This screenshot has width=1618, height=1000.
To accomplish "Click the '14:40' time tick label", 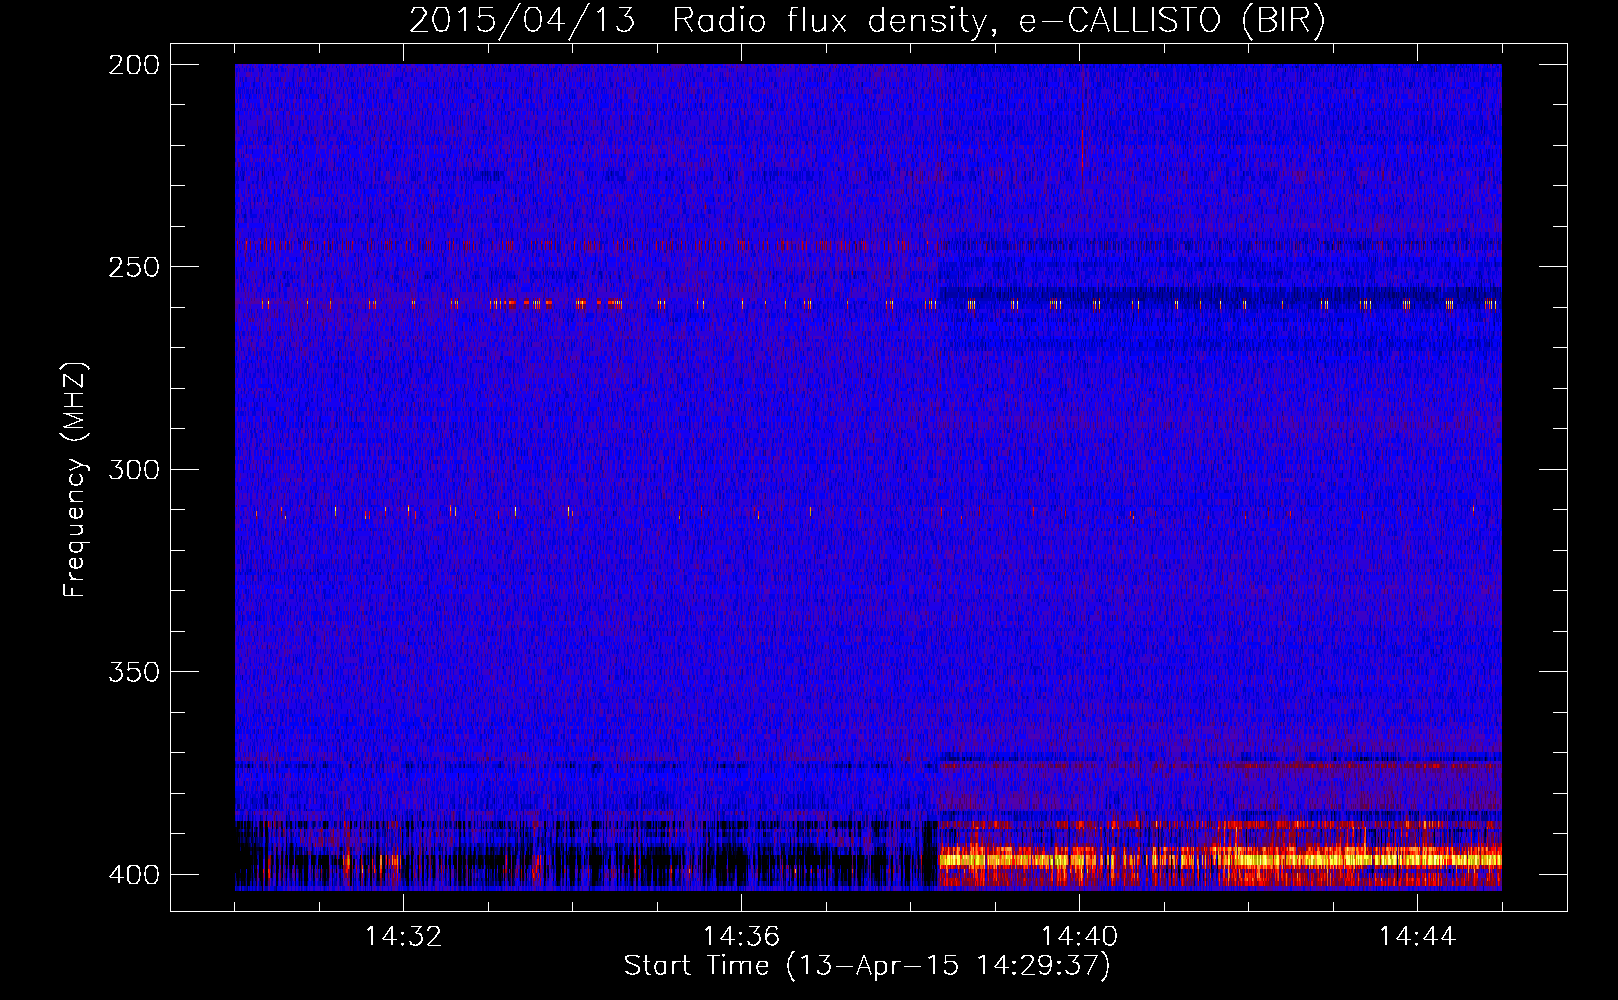I will pyautogui.click(x=1079, y=937).
